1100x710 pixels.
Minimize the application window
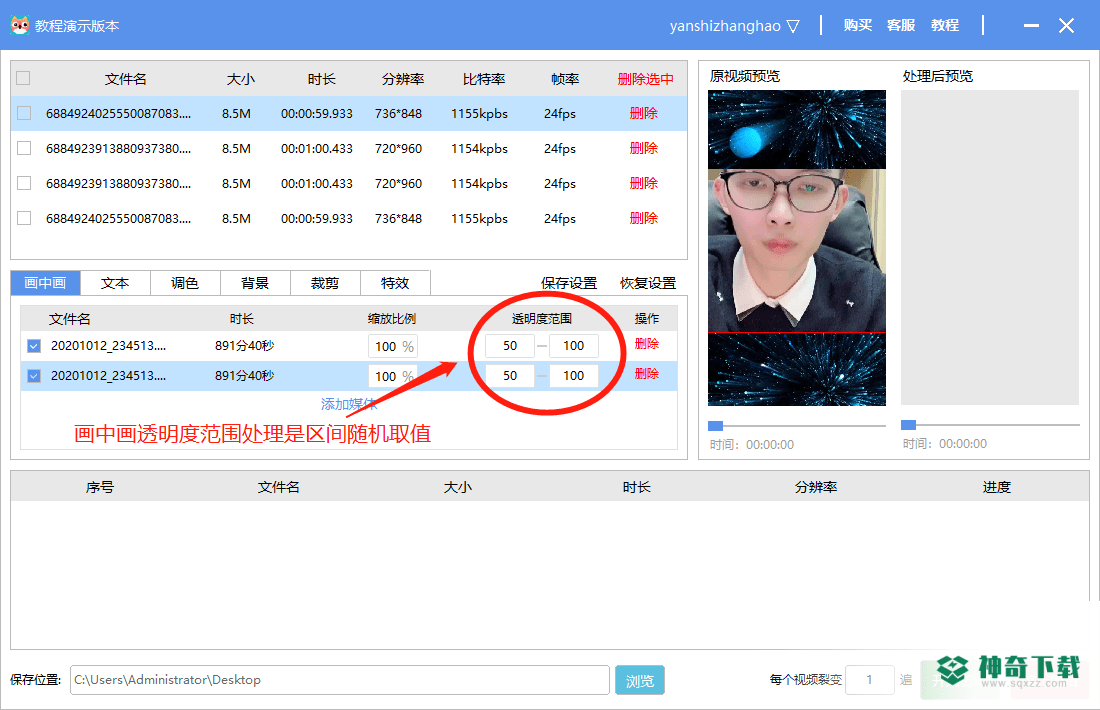[x=1031, y=26]
